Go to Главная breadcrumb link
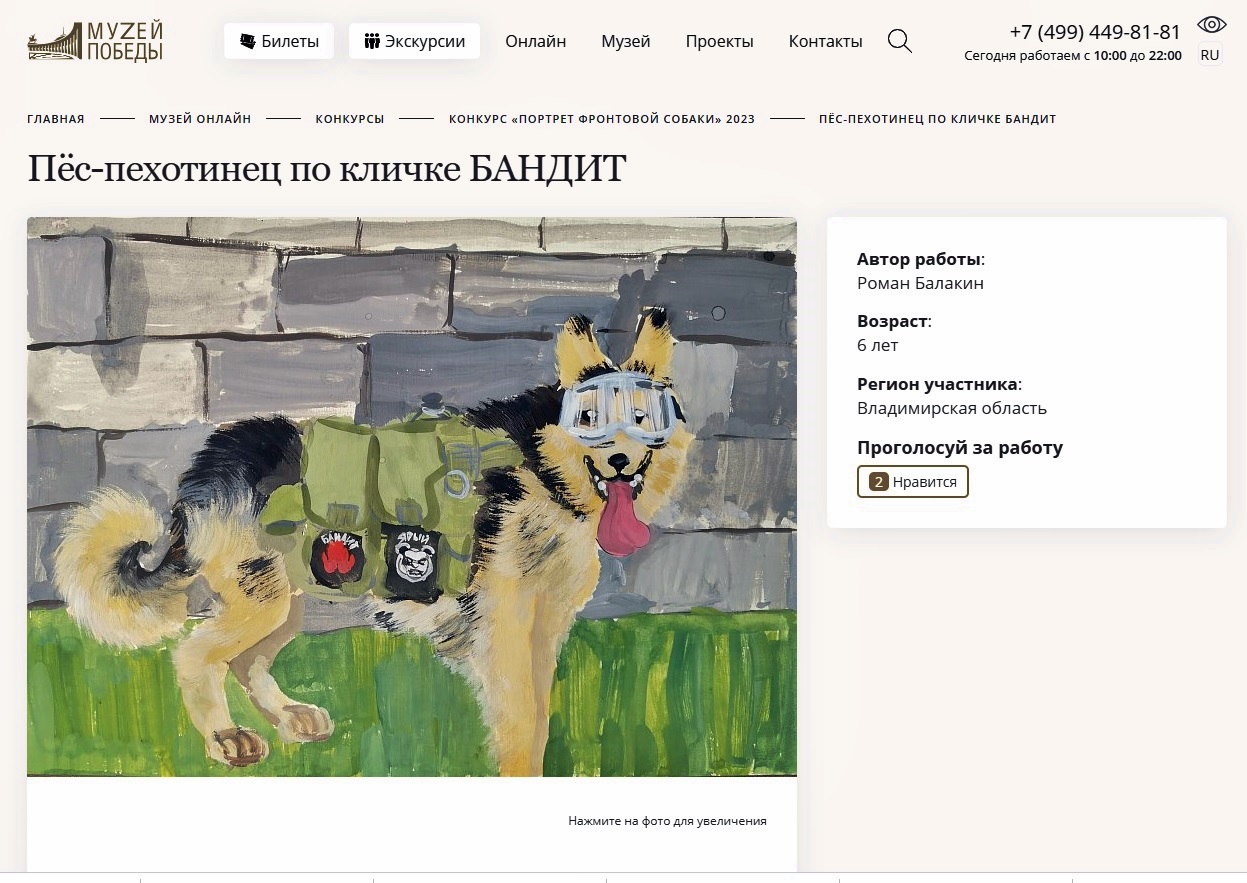The height and width of the screenshot is (883, 1247). pyautogui.click(x=56, y=119)
